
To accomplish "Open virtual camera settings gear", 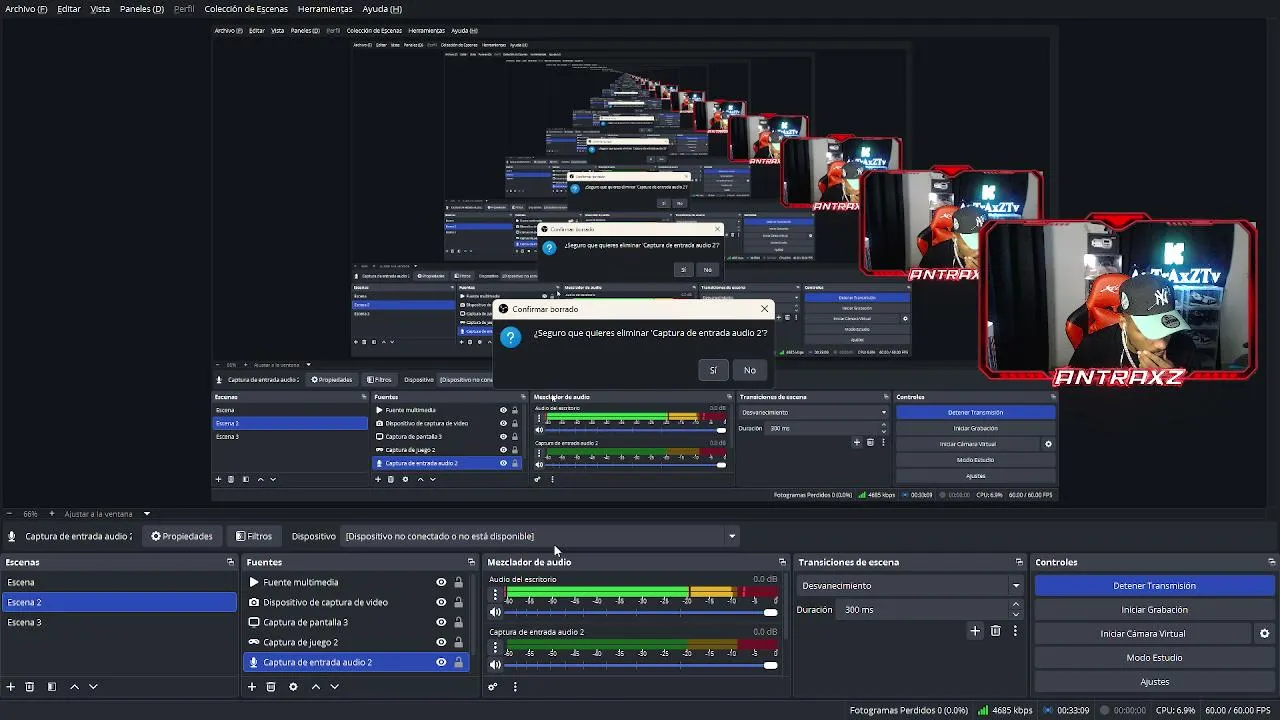I will tap(1264, 634).
